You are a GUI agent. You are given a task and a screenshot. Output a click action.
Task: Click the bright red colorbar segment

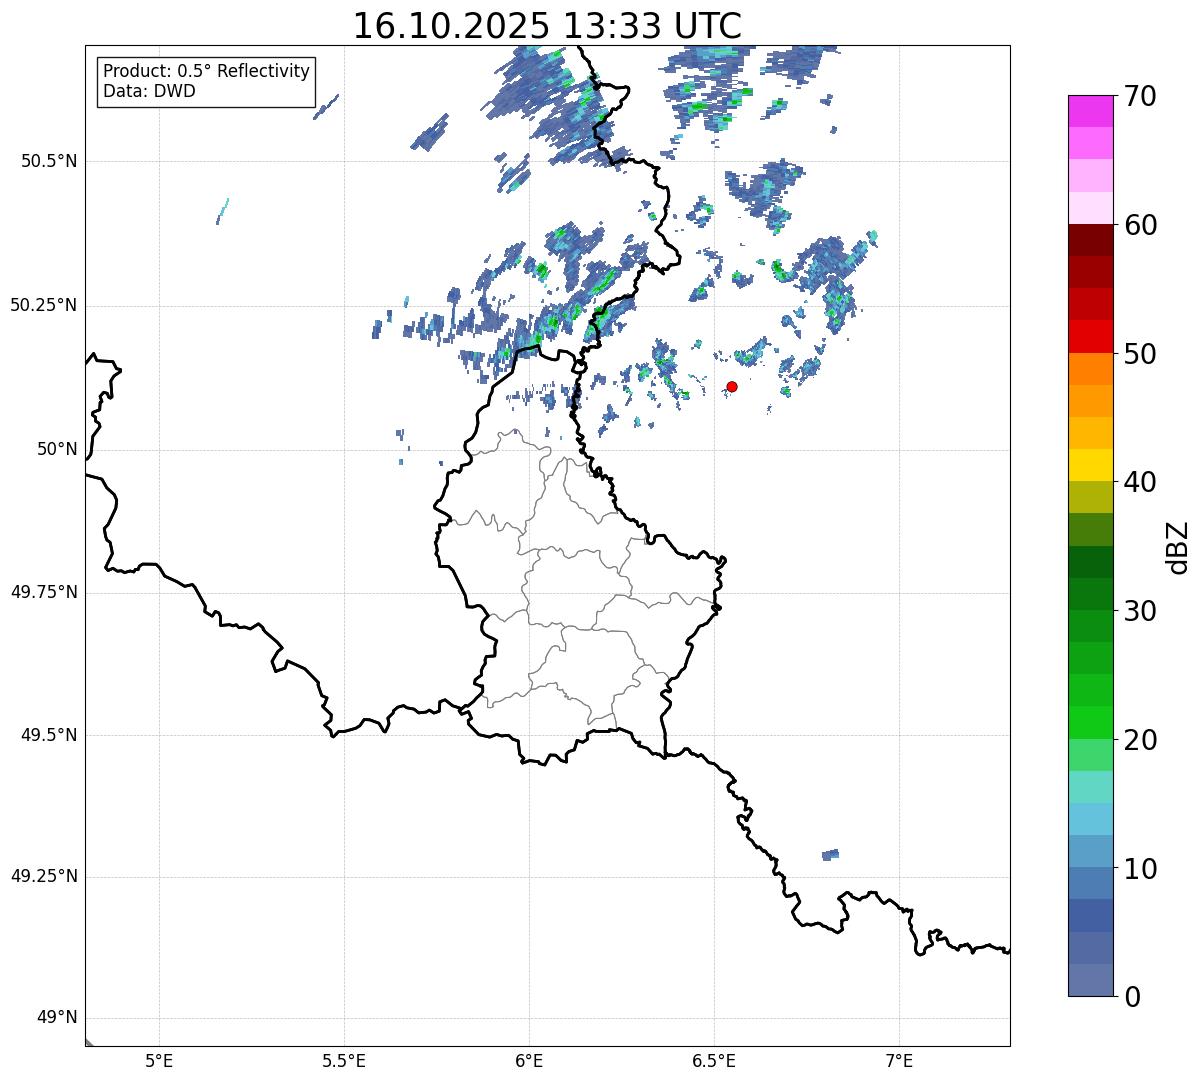pos(1091,336)
